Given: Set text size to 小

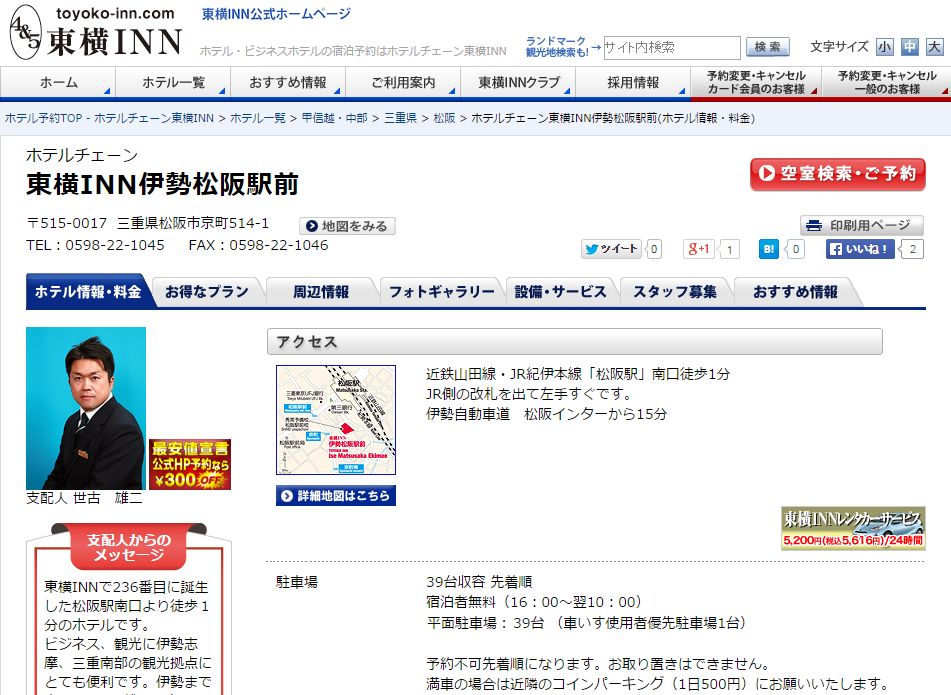Looking at the screenshot, I should click(x=884, y=47).
